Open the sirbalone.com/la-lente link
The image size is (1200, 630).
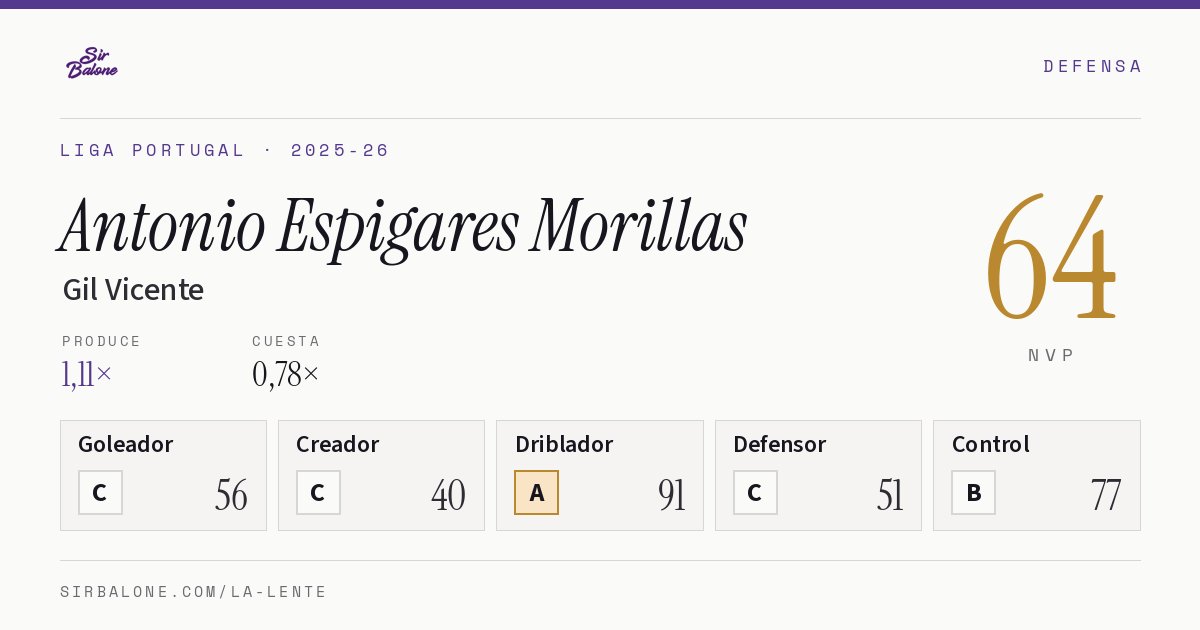pyautogui.click(x=194, y=592)
